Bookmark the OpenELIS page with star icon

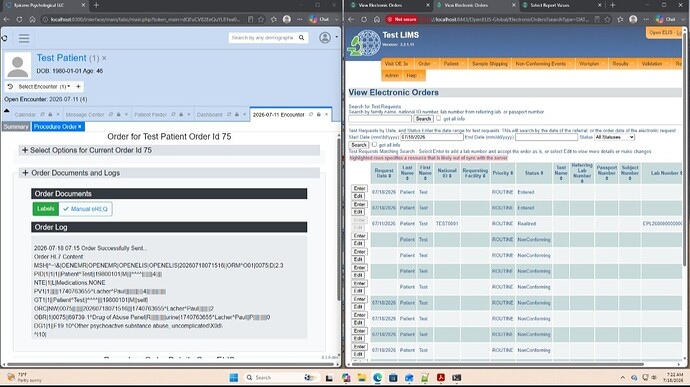pos(608,19)
